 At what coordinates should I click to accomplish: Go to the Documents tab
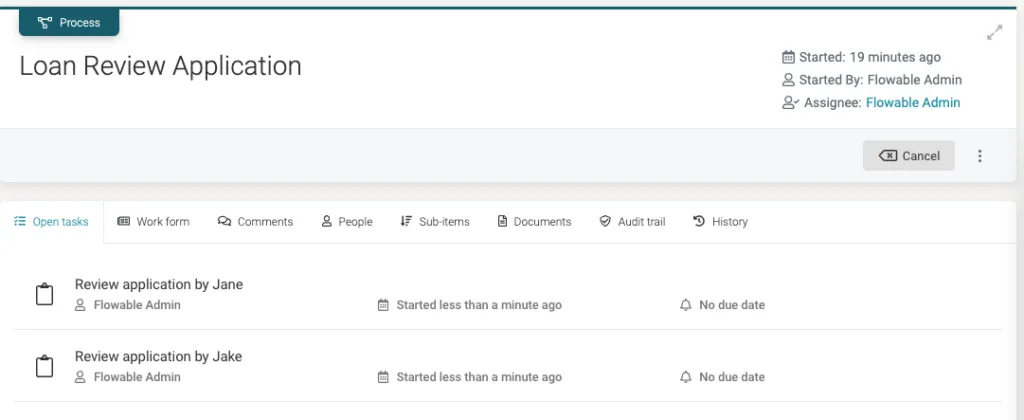coord(534,221)
